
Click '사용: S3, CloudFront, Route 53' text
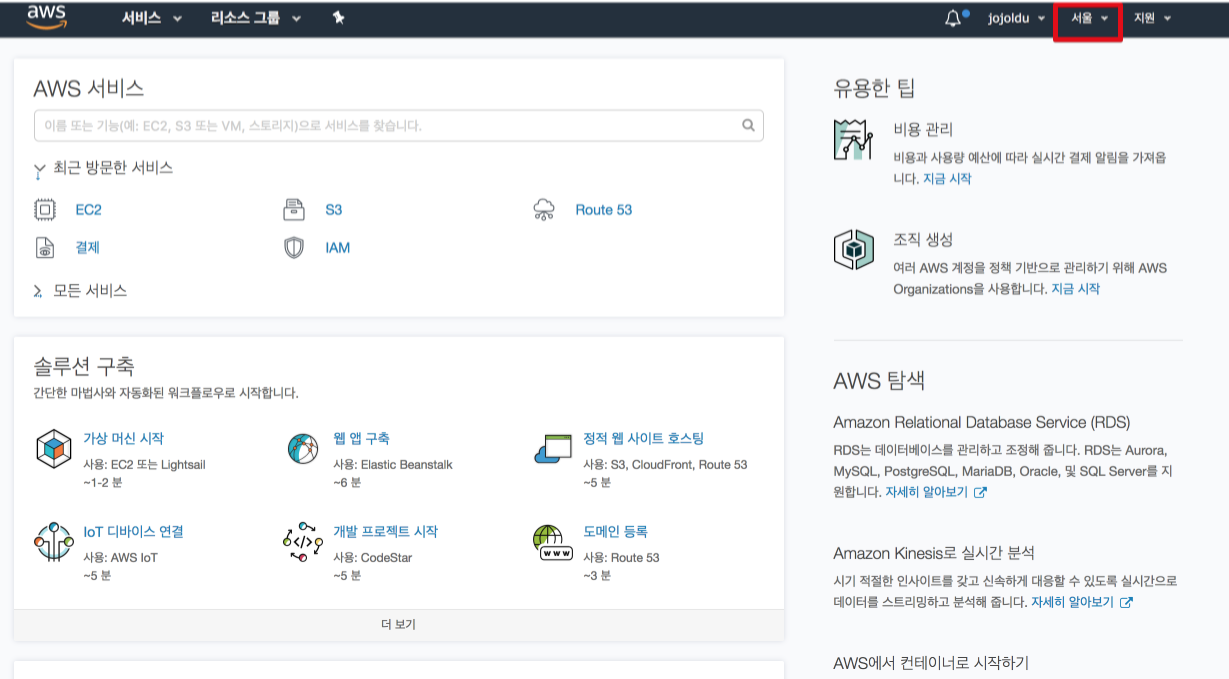coord(665,465)
